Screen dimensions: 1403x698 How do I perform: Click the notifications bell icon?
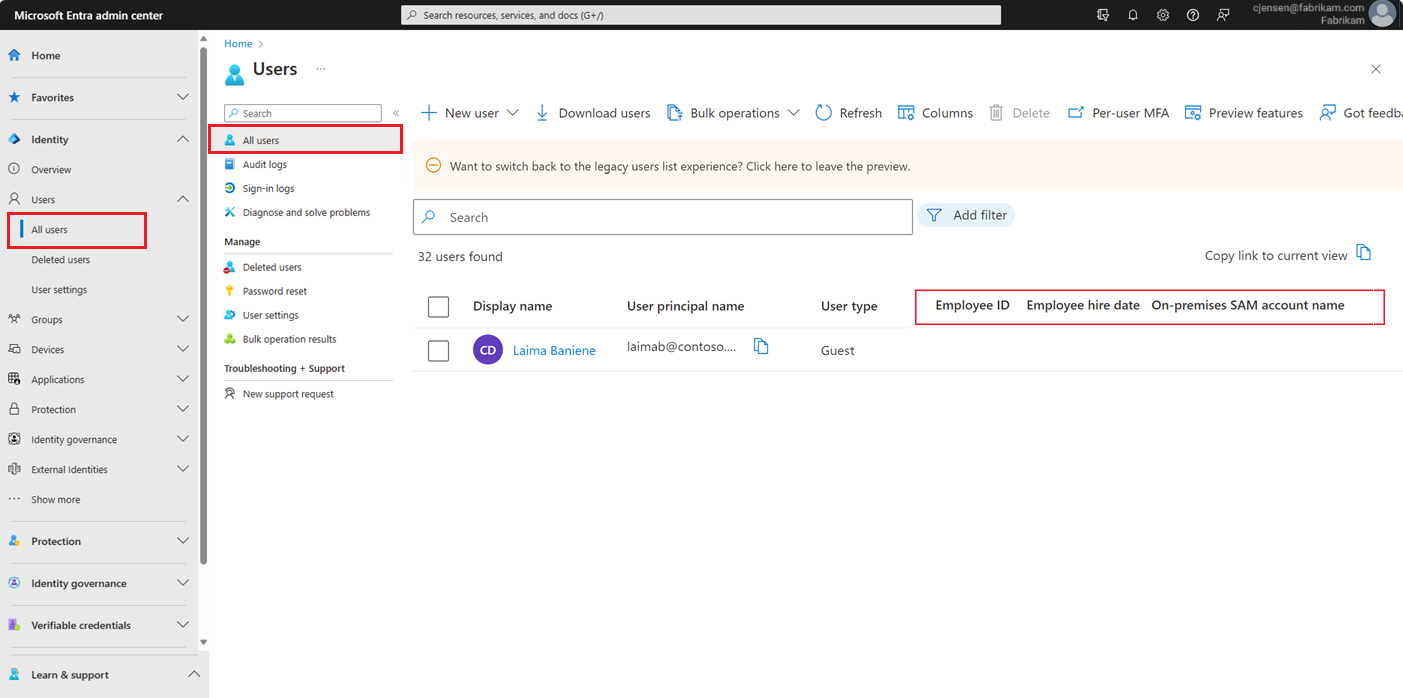[x=1133, y=15]
